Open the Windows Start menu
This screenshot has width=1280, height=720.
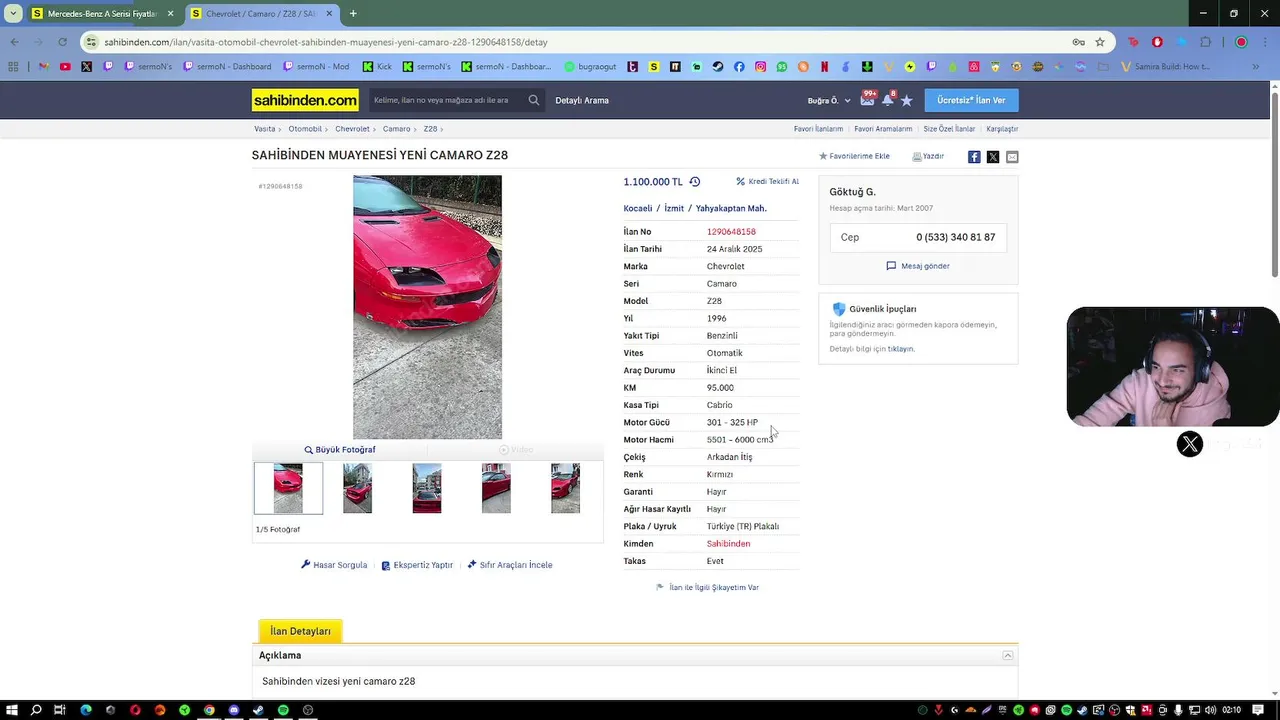12,710
